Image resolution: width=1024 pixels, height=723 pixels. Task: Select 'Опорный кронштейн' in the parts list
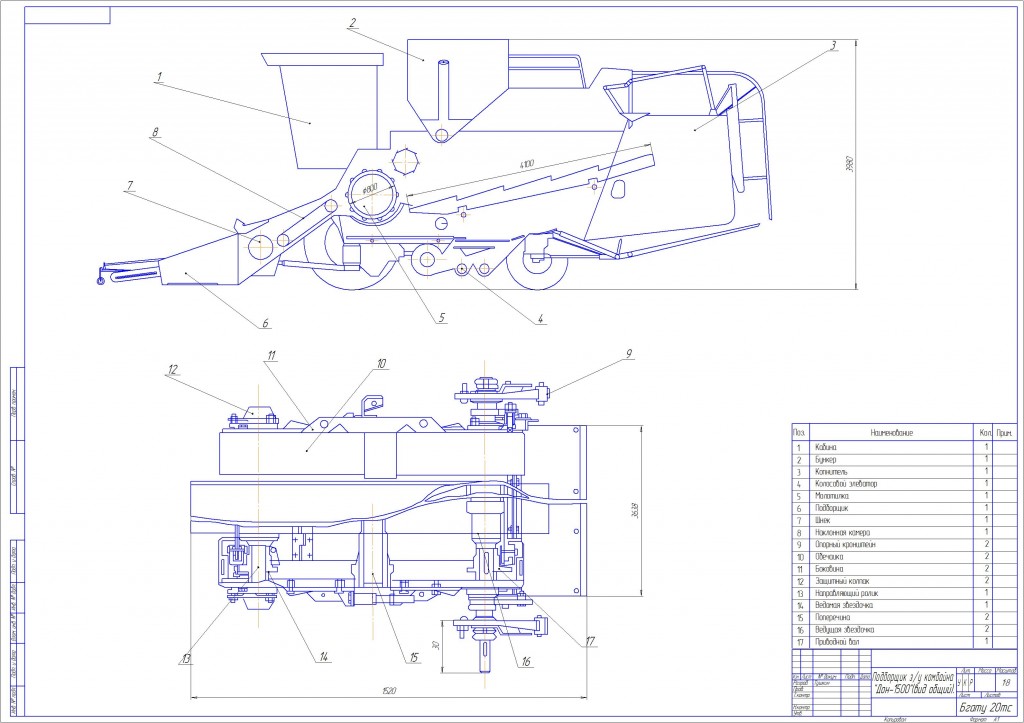[846, 545]
